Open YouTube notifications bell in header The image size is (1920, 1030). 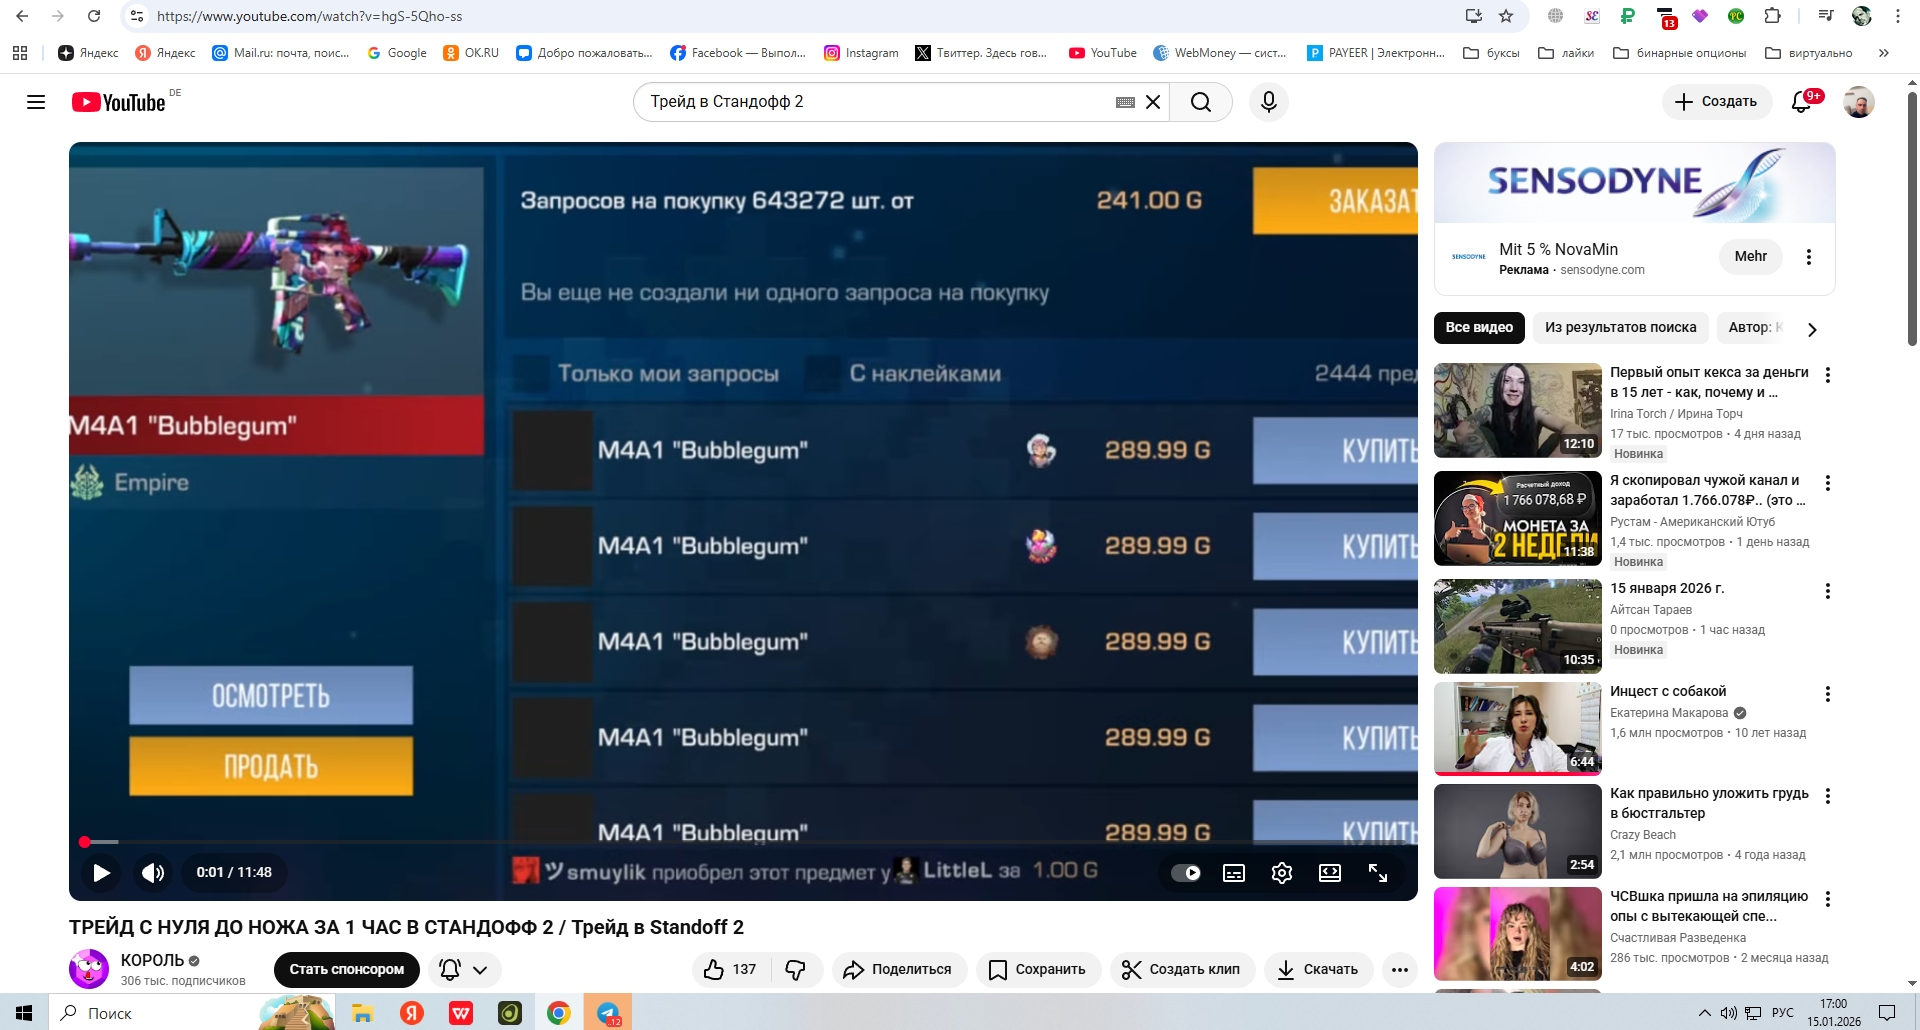1802,102
